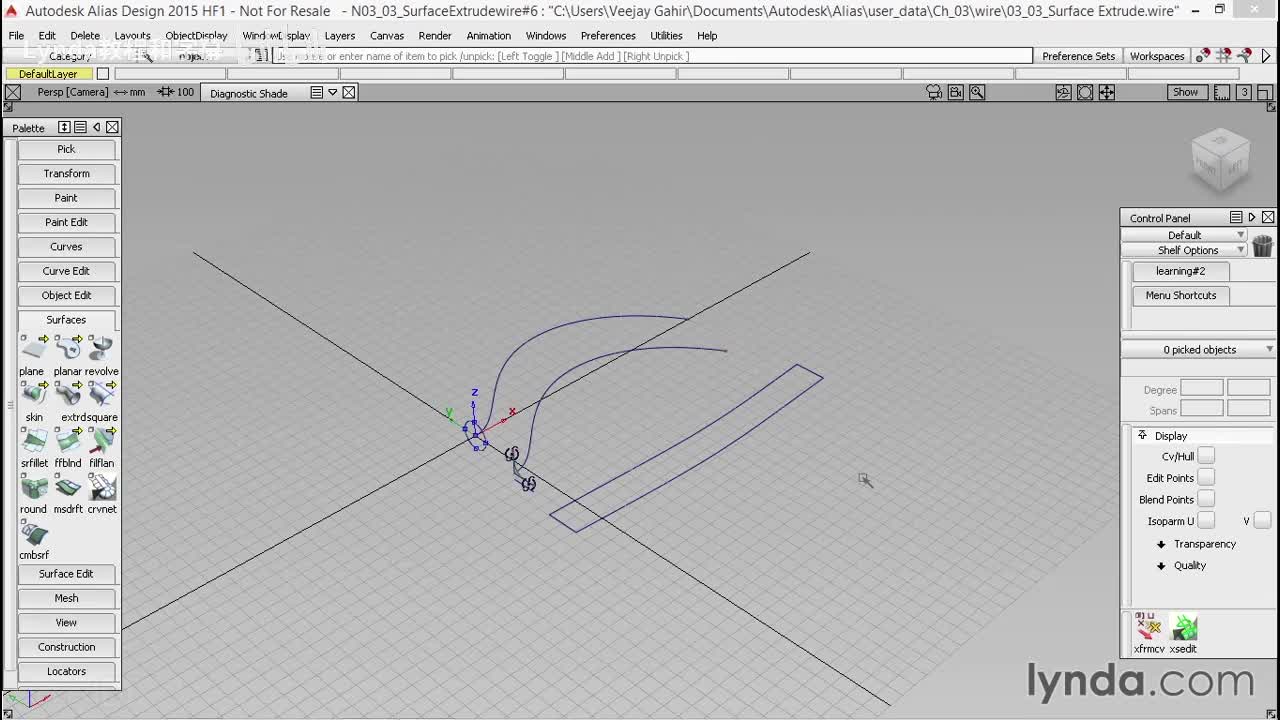The image size is (1280, 720).
Task: Click the pick item name input field
Action: [x=652, y=56]
